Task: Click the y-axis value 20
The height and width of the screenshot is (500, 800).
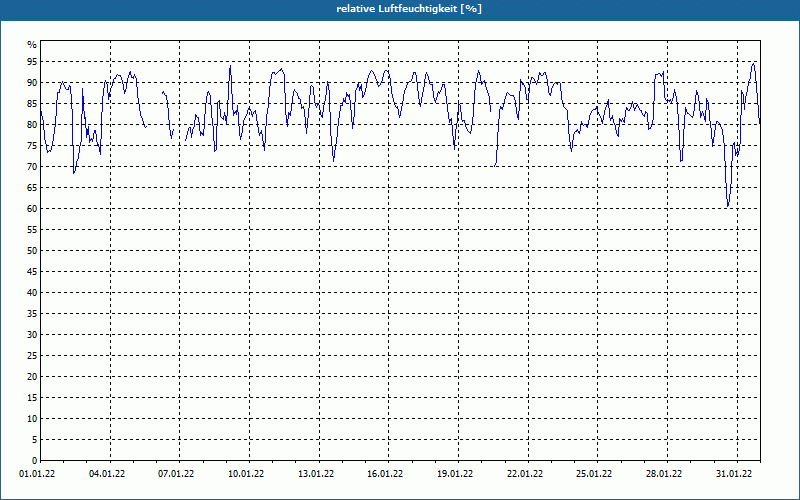Action: [32, 377]
